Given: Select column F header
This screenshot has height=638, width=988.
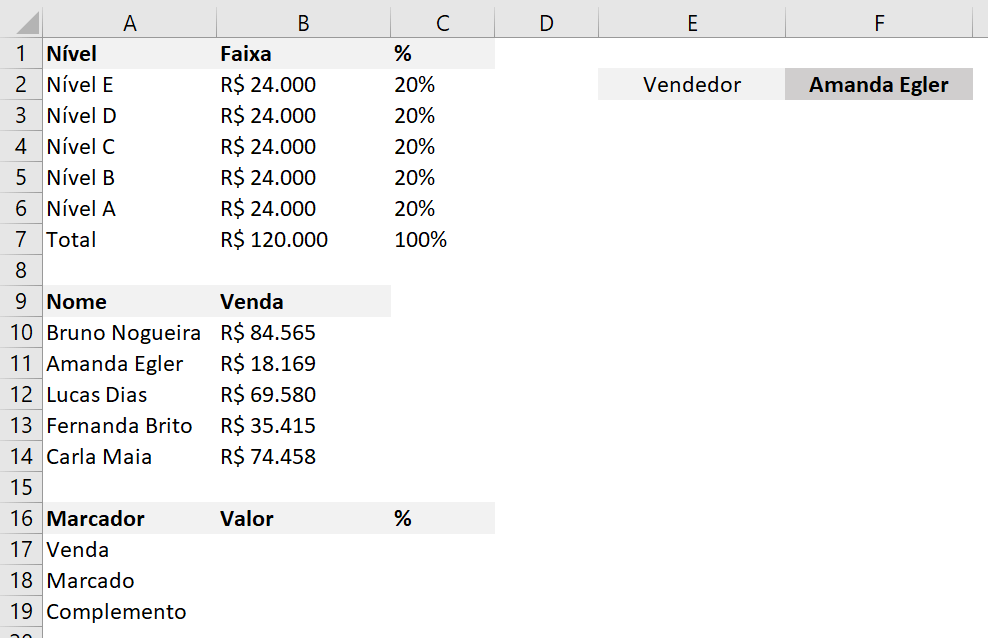Looking at the screenshot, I should [879, 23].
